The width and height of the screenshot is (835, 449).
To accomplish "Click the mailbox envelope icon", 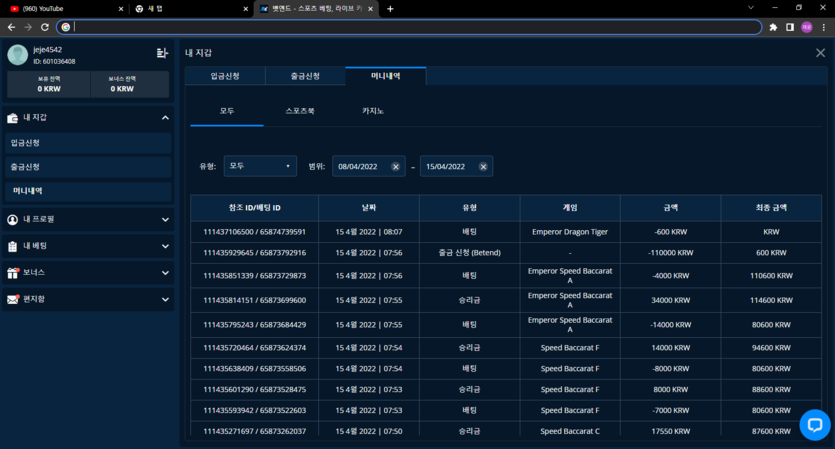I will coord(13,299).
